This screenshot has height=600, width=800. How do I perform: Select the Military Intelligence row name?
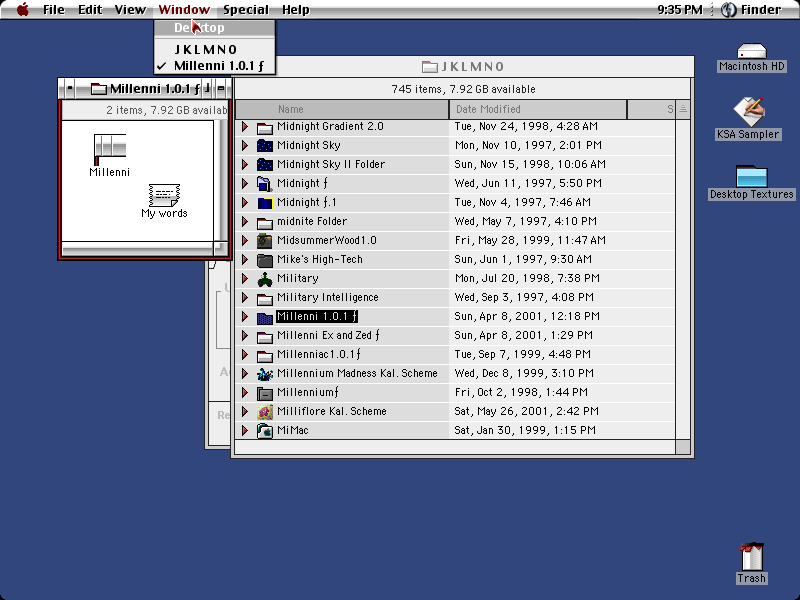tap(328, 297)
